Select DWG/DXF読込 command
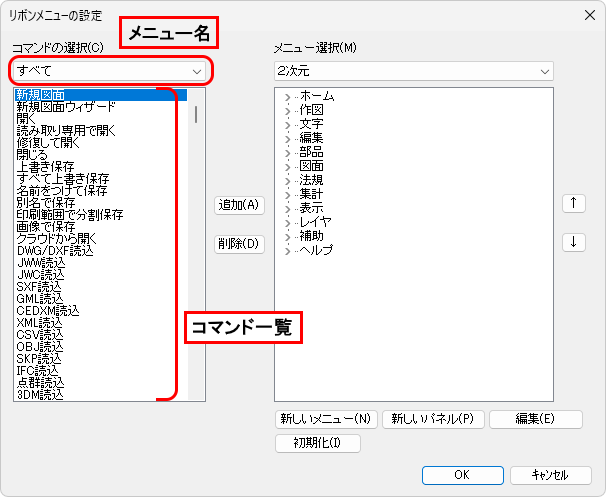The height and width of the screenshot is (497, 606). [x=100, y=250]
